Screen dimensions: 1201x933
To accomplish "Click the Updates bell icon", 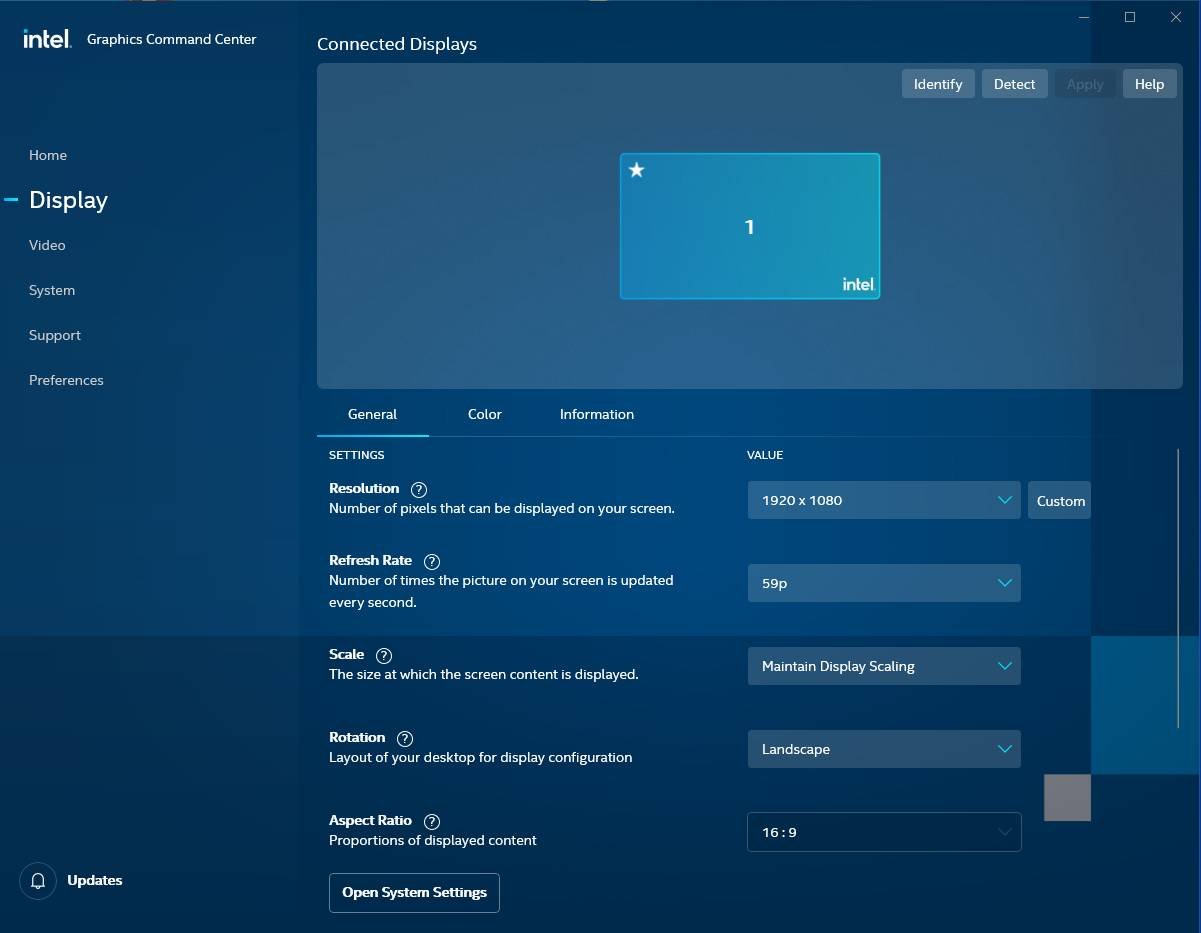I will point(38,881).
